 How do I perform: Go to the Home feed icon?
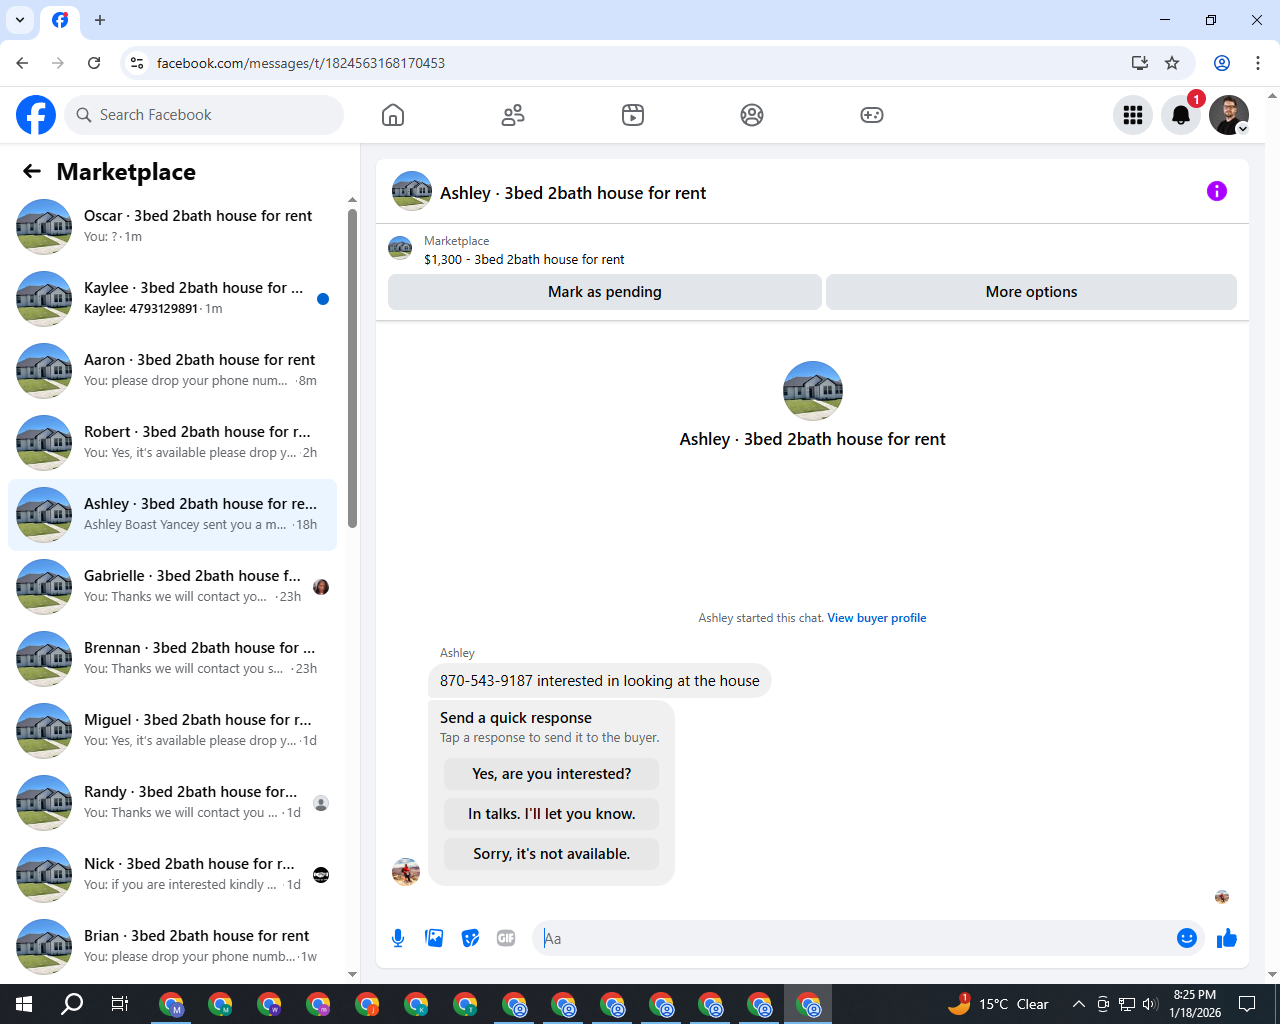tap(393, 115)
